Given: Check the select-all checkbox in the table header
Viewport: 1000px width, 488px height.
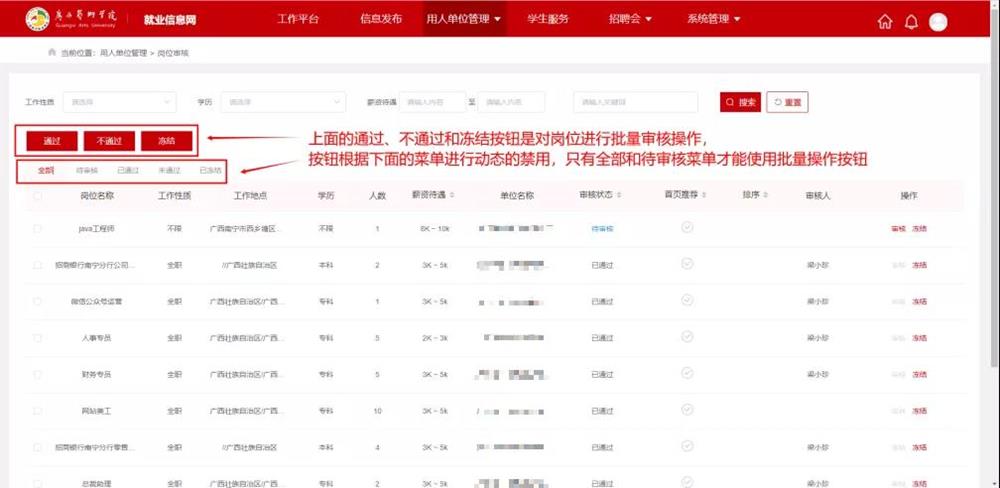Looking at the screenshot, I should [38, 196].
